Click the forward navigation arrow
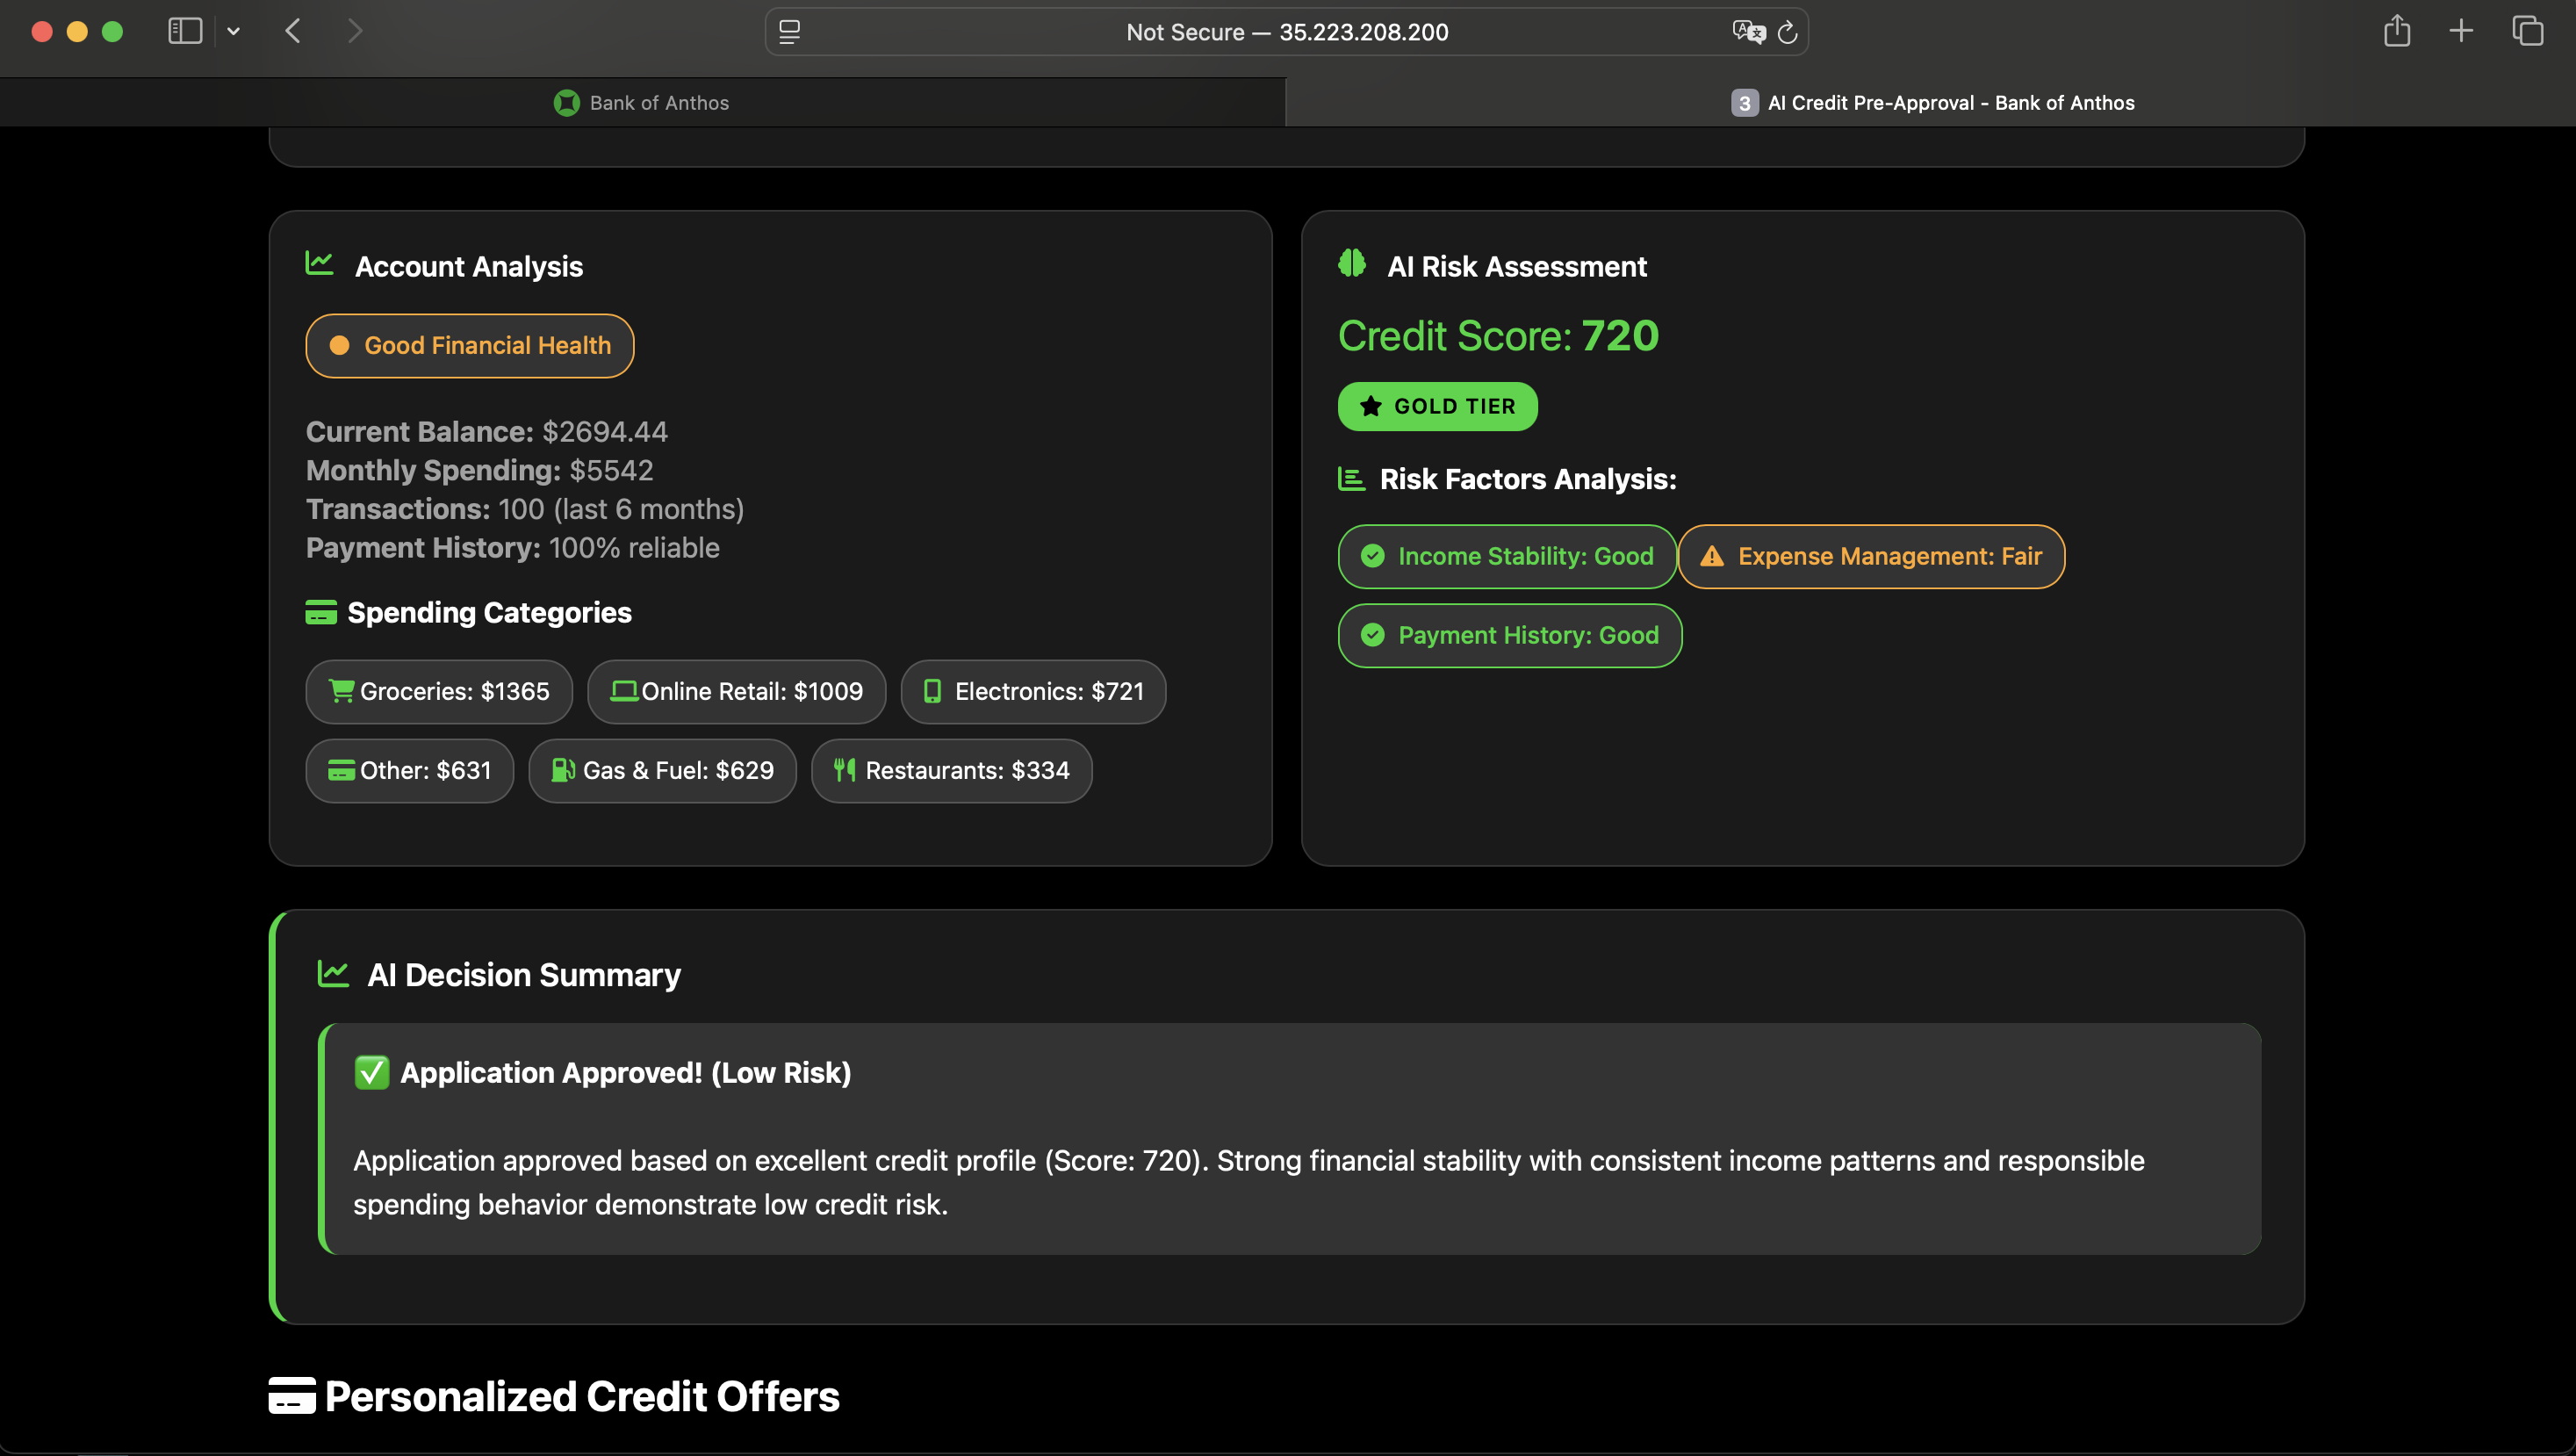Screen dimensions: 2576x1456 tap(355, 31)
